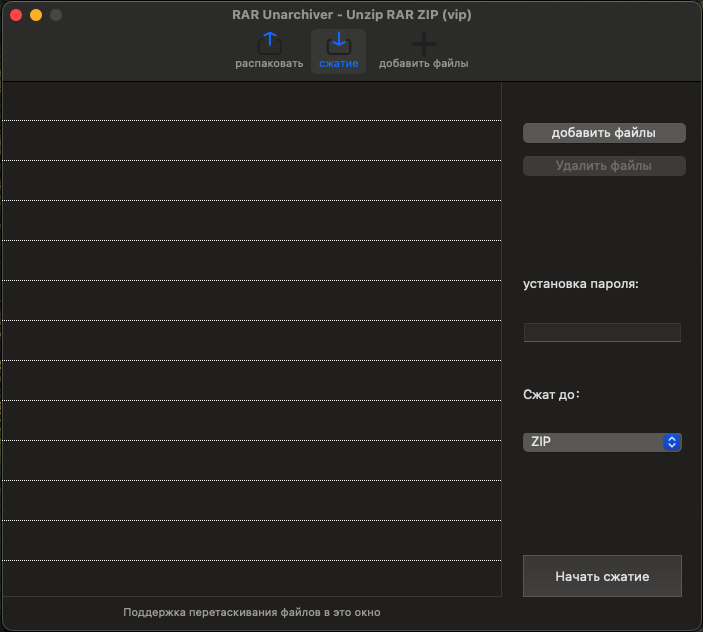
Task: Start compression with Начать сжатие button
Action: (602, 576)
